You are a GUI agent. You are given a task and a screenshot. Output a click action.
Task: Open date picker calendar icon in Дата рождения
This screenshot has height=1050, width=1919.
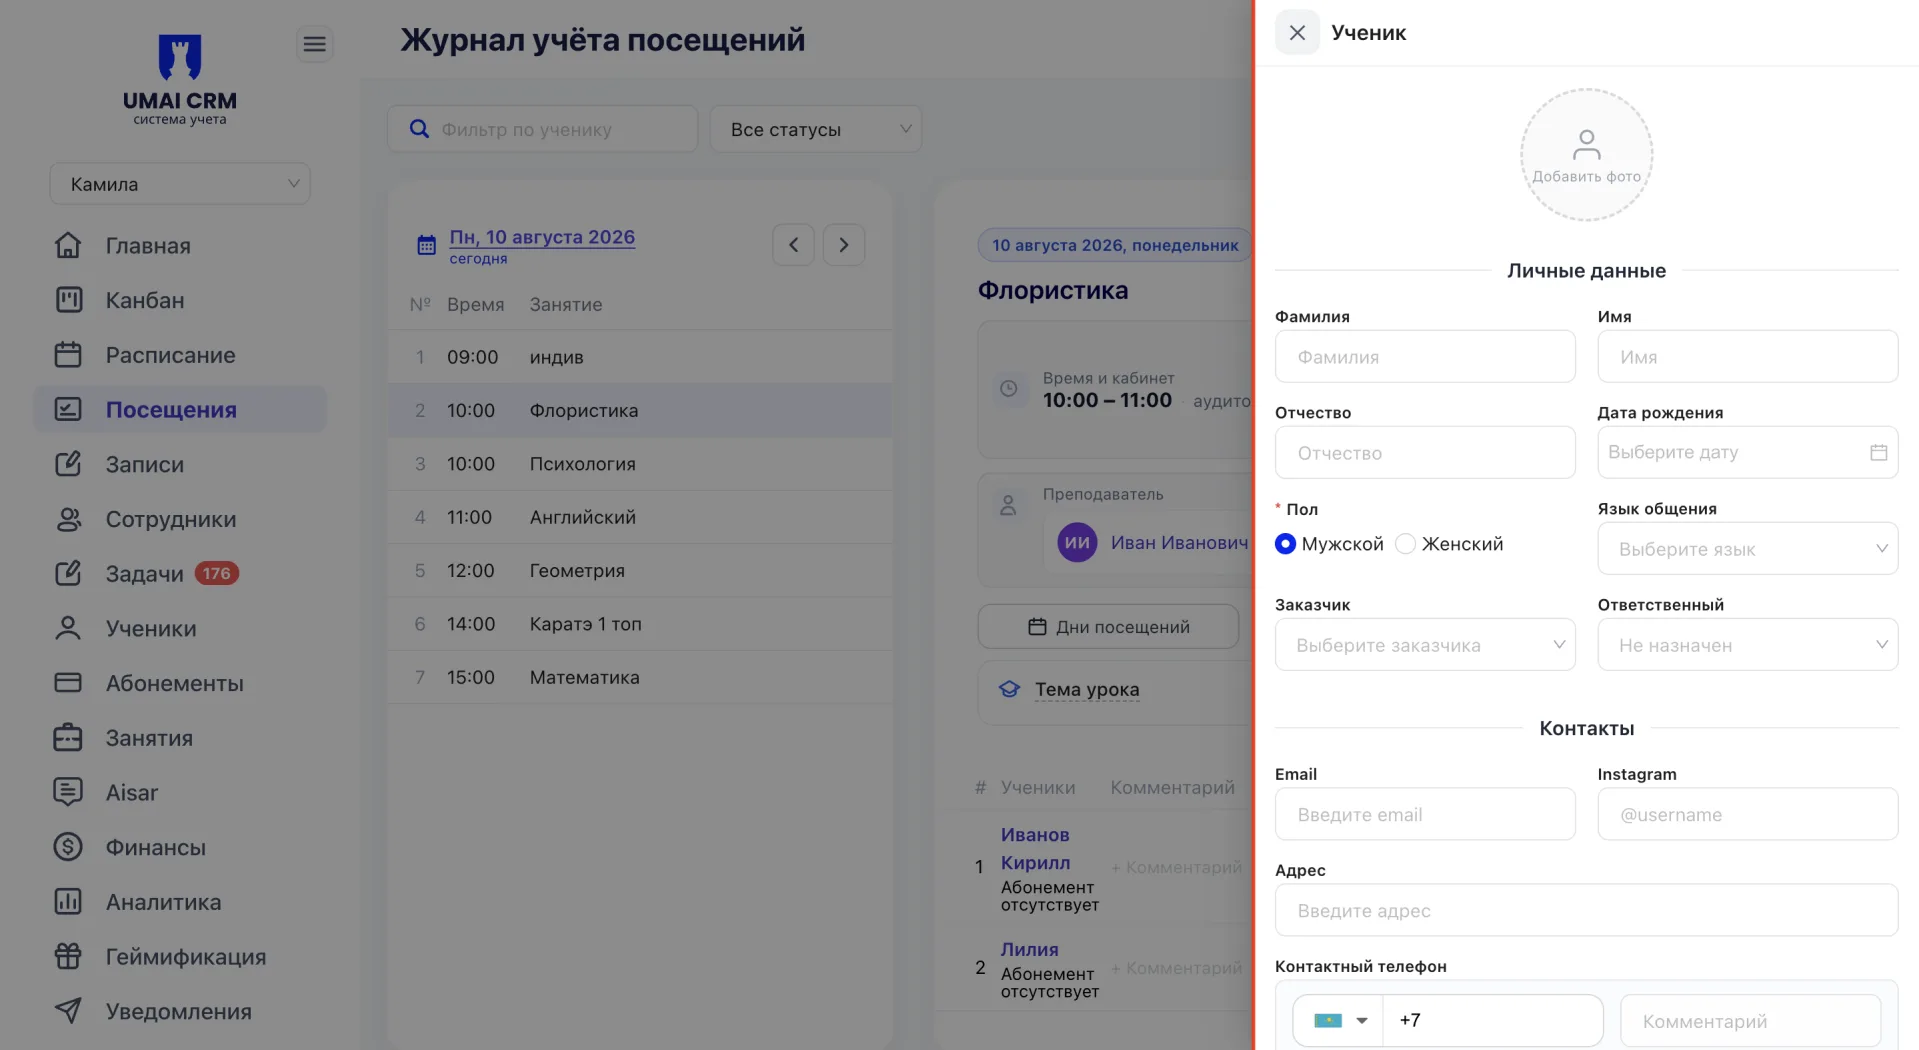point(1879,452)
